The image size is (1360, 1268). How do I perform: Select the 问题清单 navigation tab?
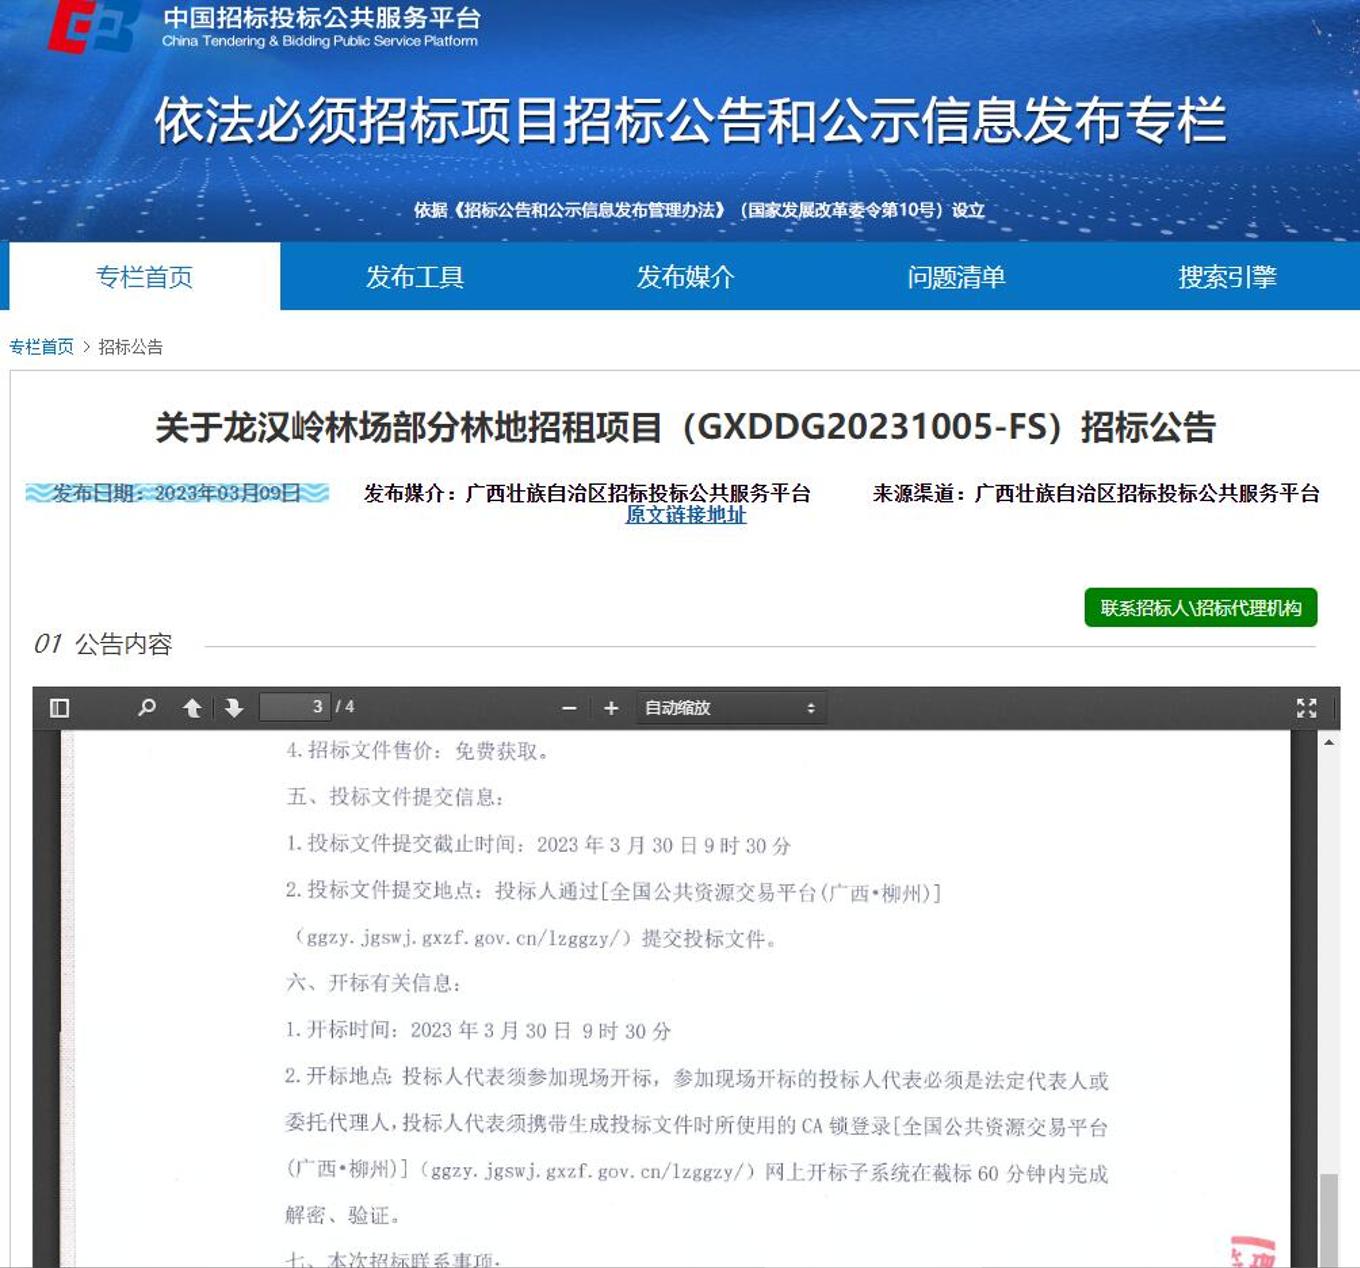[x=956, y=277]
